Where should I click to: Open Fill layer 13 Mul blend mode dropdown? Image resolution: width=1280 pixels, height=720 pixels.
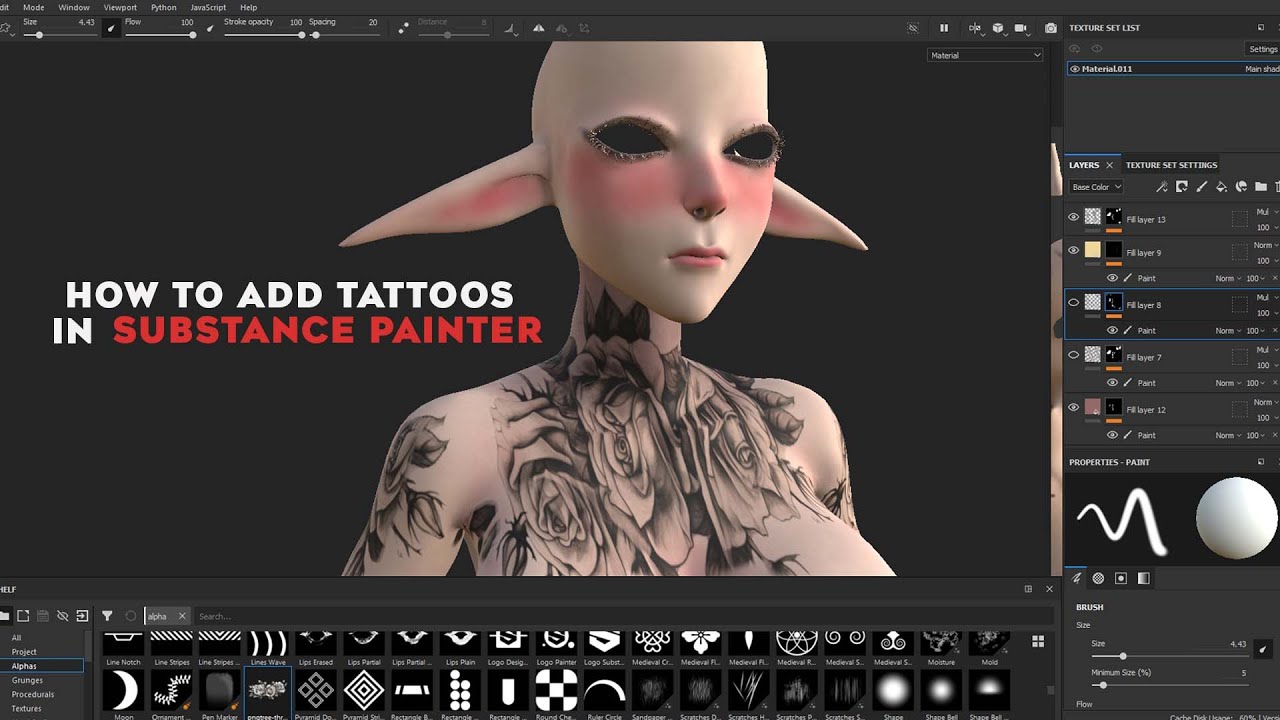tap(1265, 212)
